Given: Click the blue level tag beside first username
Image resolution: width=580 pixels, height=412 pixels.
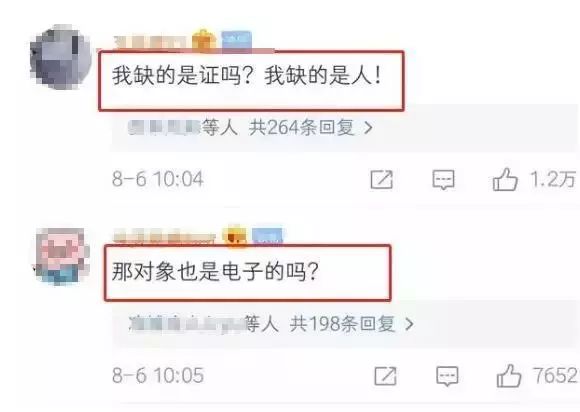Looking at the screenshot, I should (237, 40).
